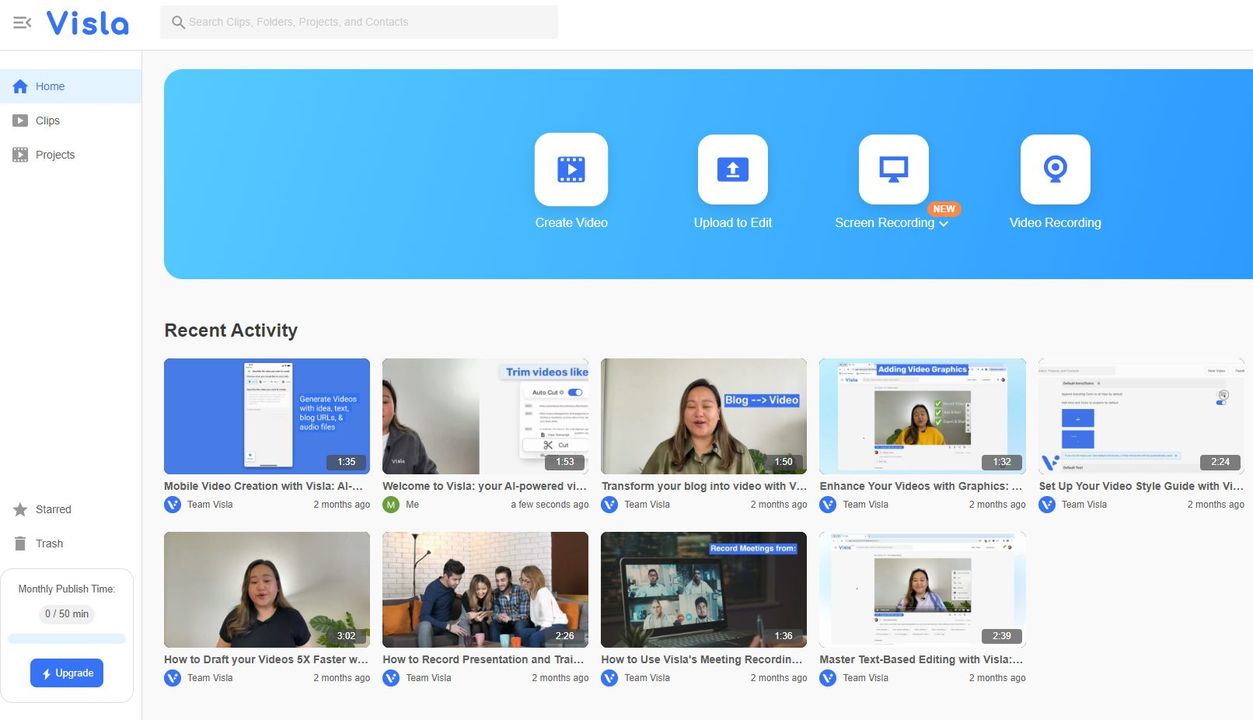The image size is (1253, 720).
Task: Open 'Transform your blog into video' title
Action: coord(704,487)
